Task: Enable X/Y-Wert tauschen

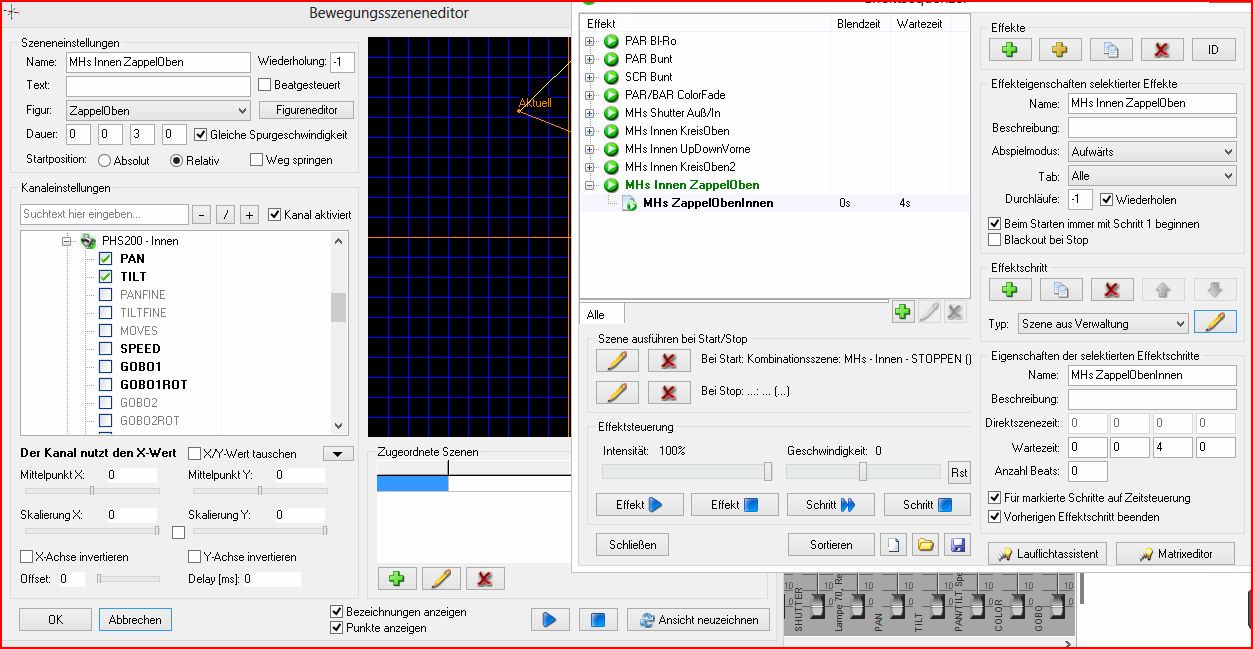Action: 195,453
